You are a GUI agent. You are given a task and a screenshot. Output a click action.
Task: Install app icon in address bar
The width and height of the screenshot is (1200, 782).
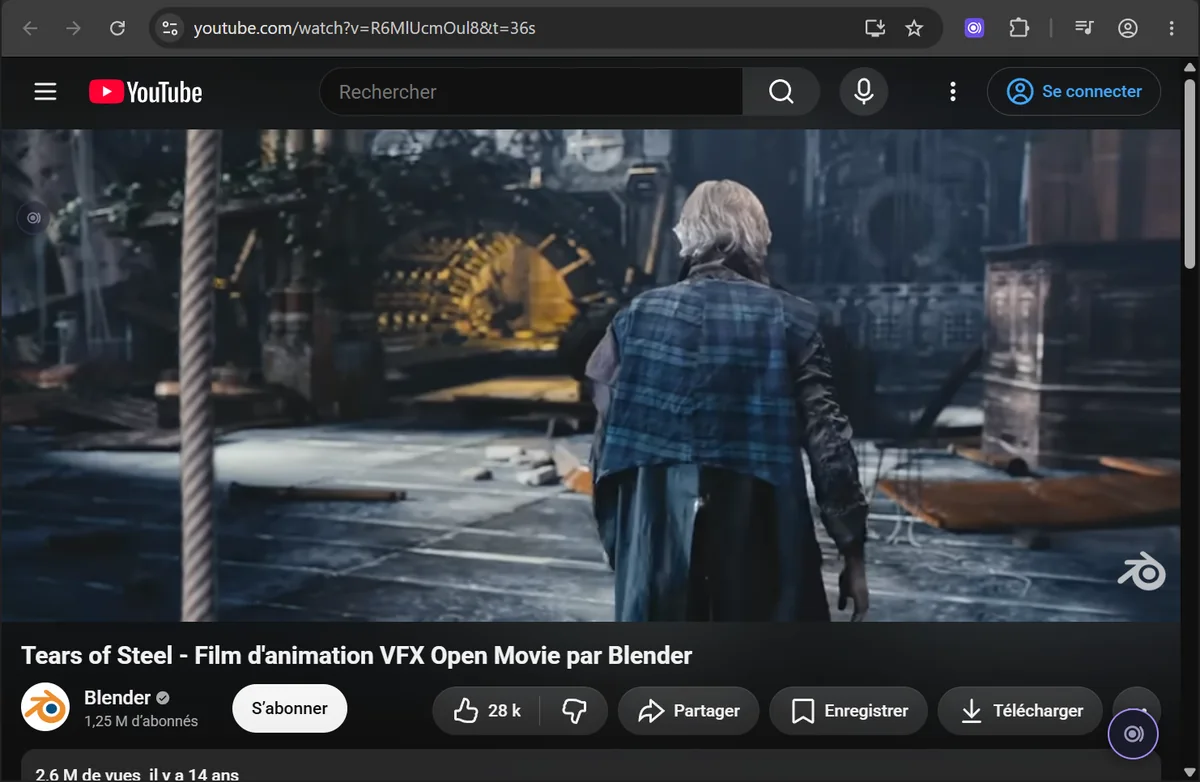coord(875,28)
